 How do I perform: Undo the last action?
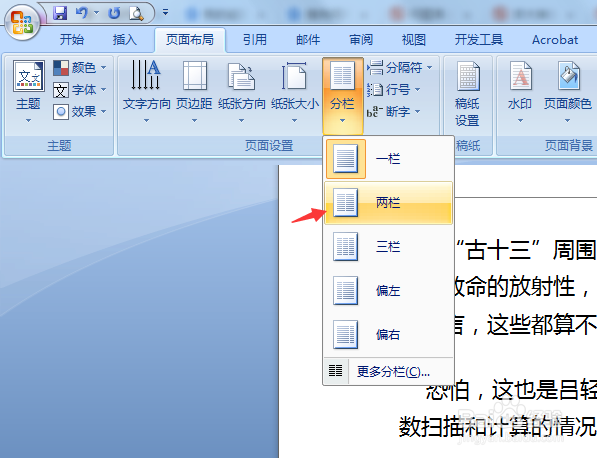point(81,13)
